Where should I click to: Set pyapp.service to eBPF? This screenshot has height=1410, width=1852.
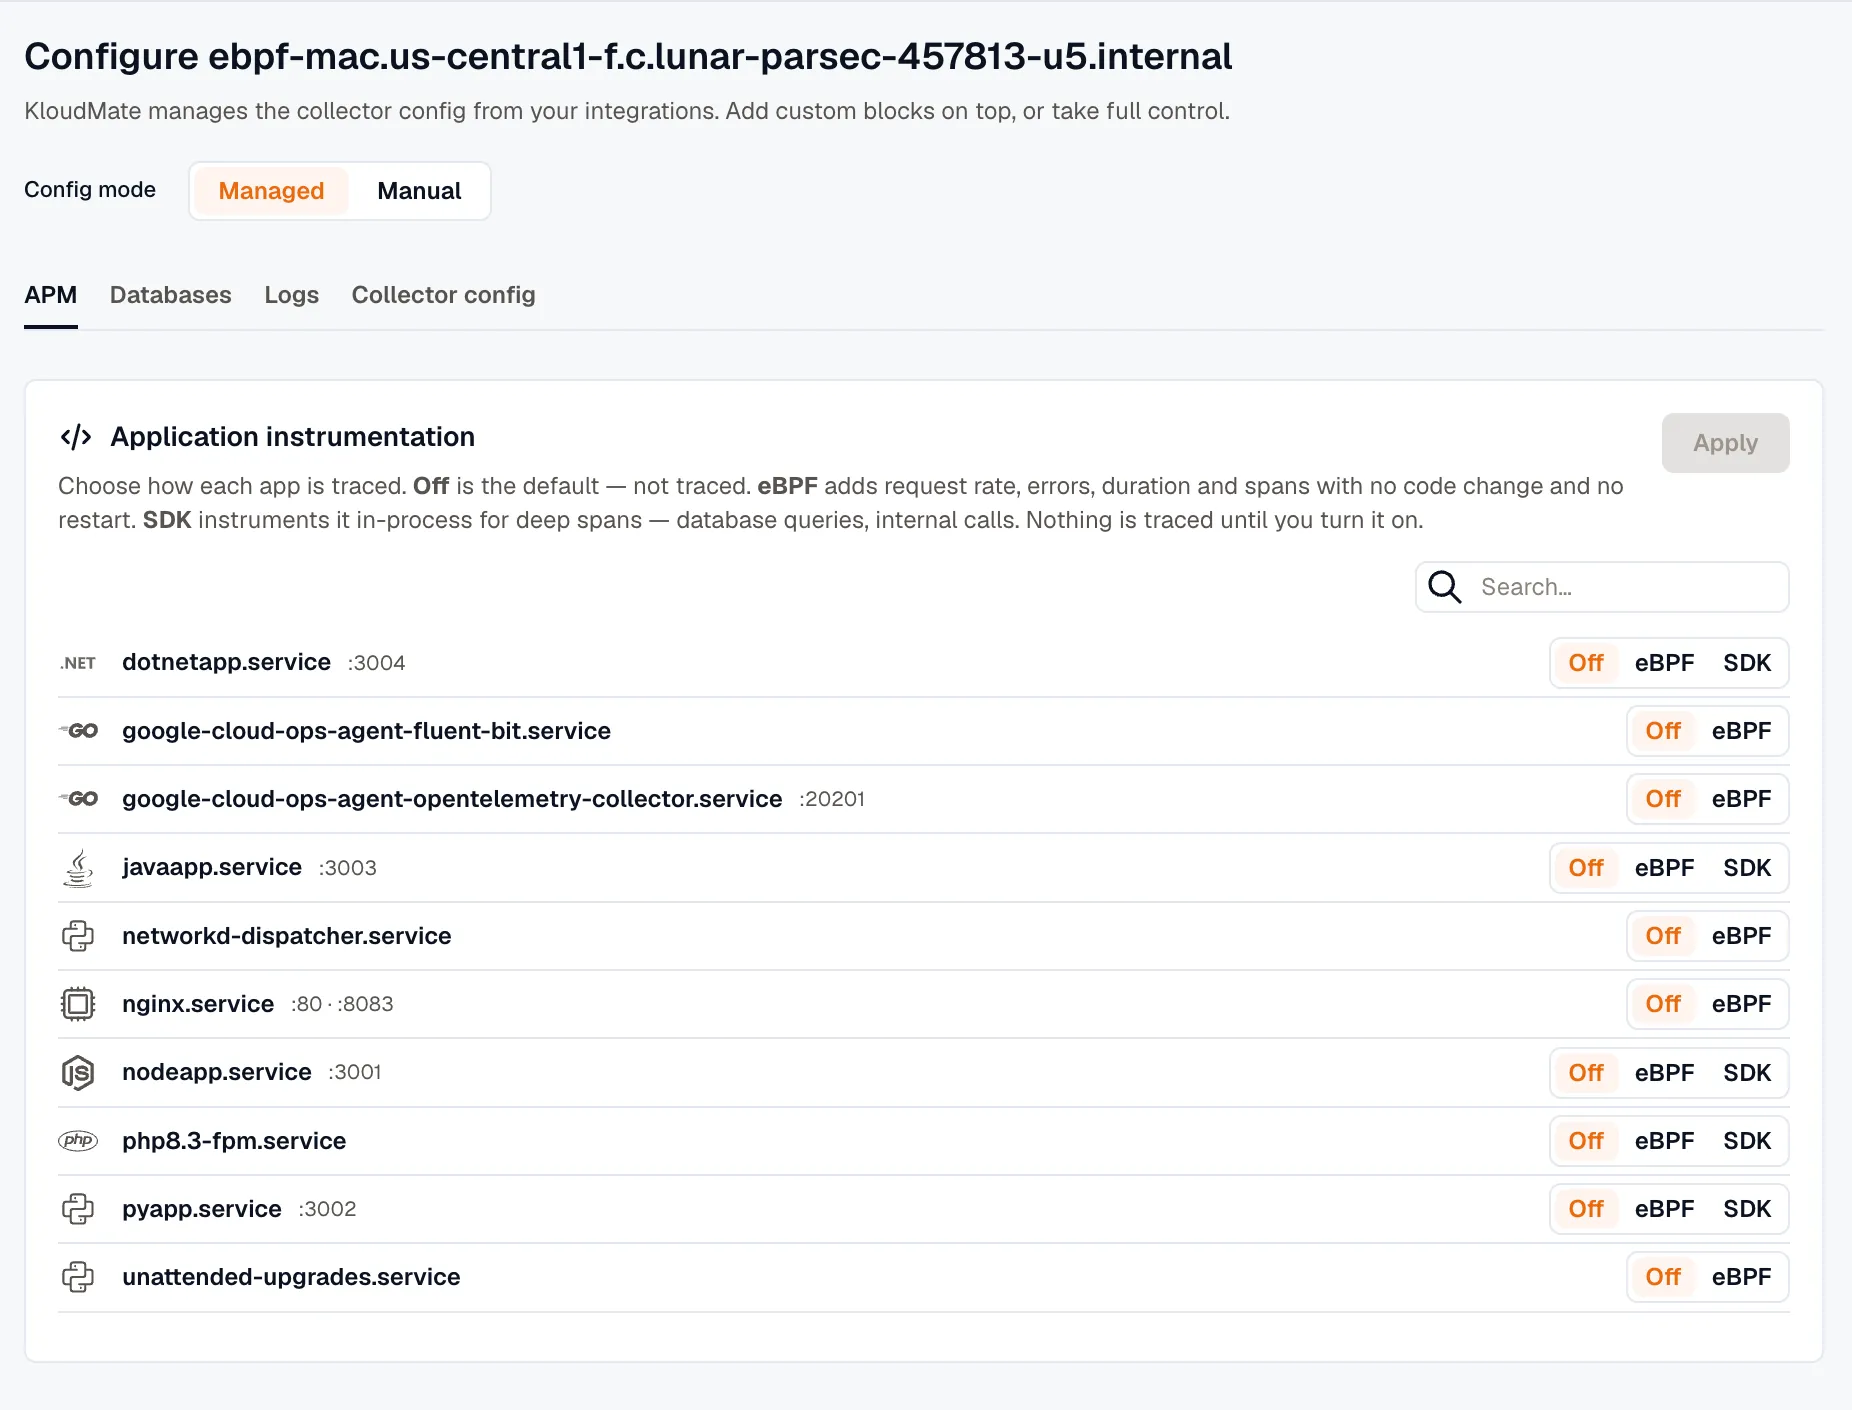pos(1664,1209)
